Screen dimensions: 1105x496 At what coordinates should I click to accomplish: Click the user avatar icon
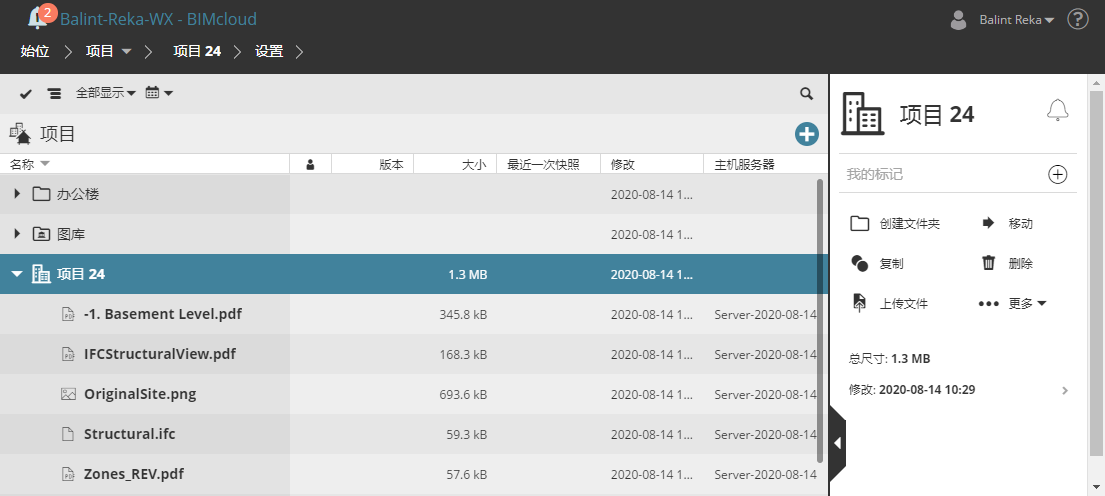click(958, 20)
